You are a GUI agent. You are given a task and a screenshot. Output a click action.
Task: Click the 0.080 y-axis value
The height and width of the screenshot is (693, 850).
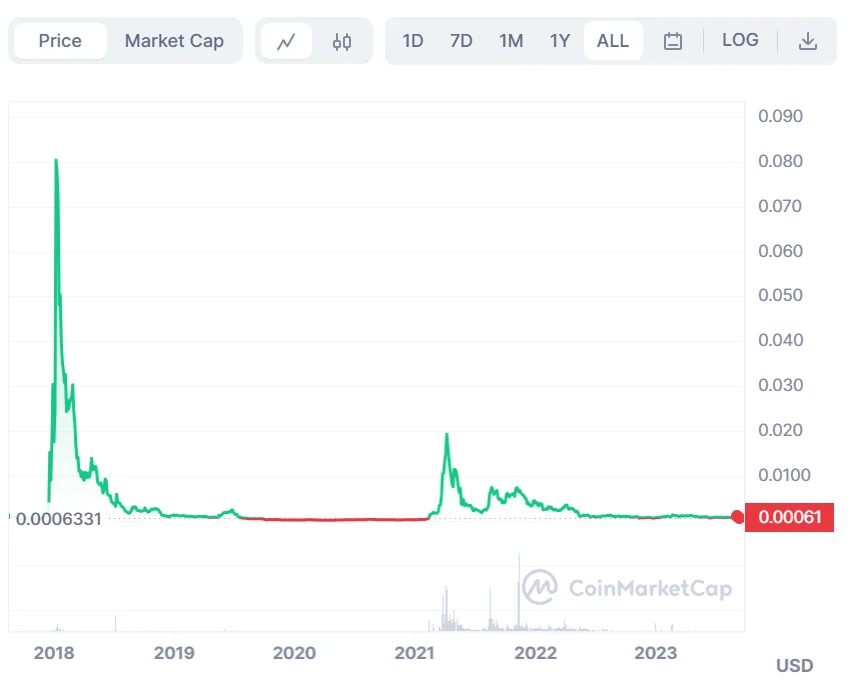[x=780, y=161]
